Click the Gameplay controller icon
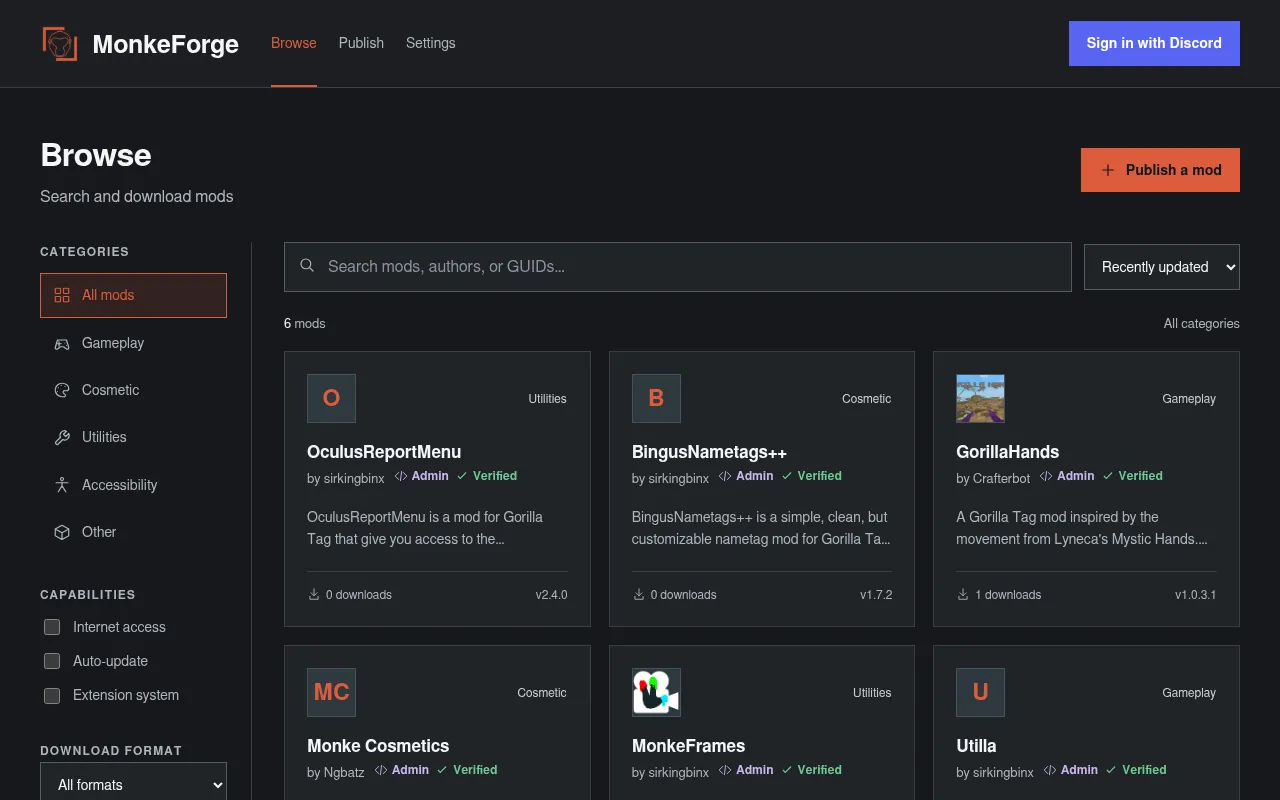This screenshot has width=1280, height=800. click(x=62, y=343)
